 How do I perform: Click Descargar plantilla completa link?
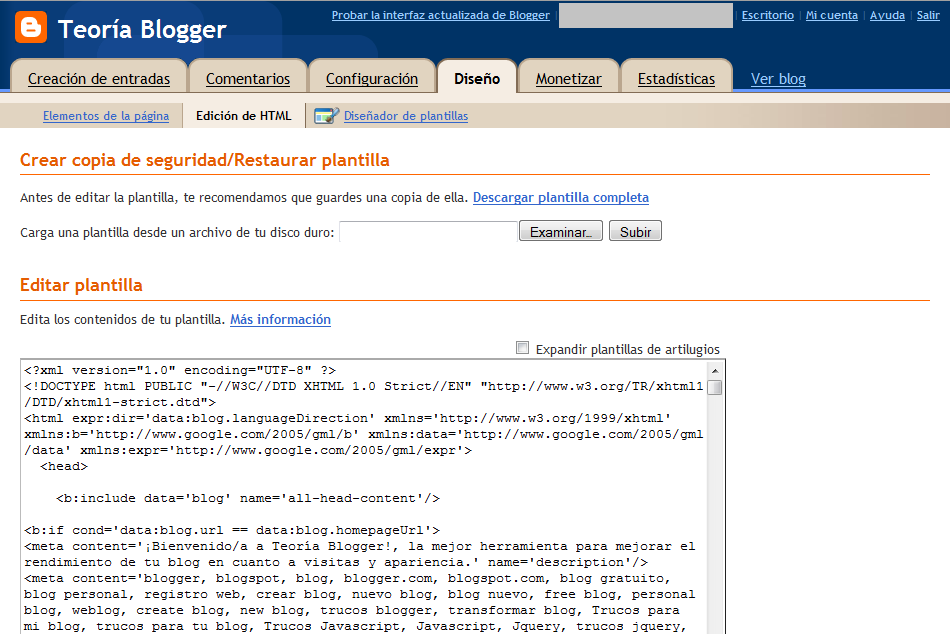pyautogui.click(x=560, y=198)
